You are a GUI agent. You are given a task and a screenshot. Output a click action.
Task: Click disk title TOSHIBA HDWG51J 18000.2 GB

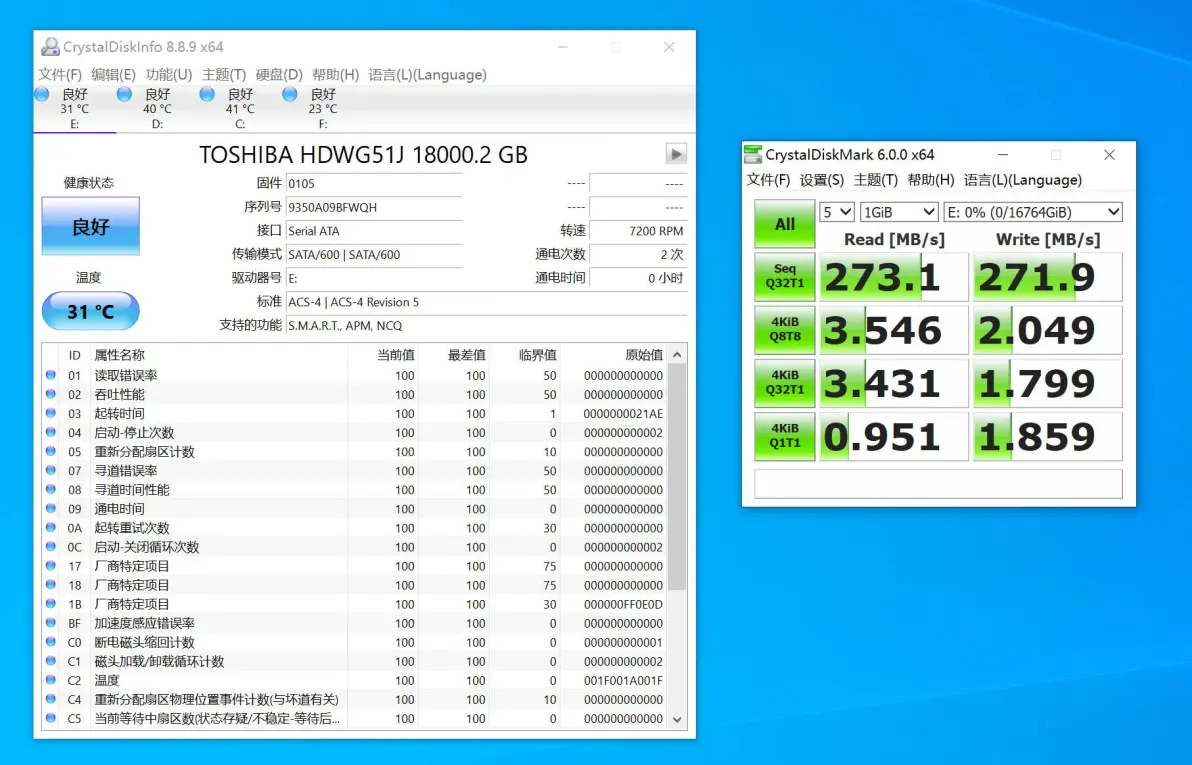[x=363, y=154]
